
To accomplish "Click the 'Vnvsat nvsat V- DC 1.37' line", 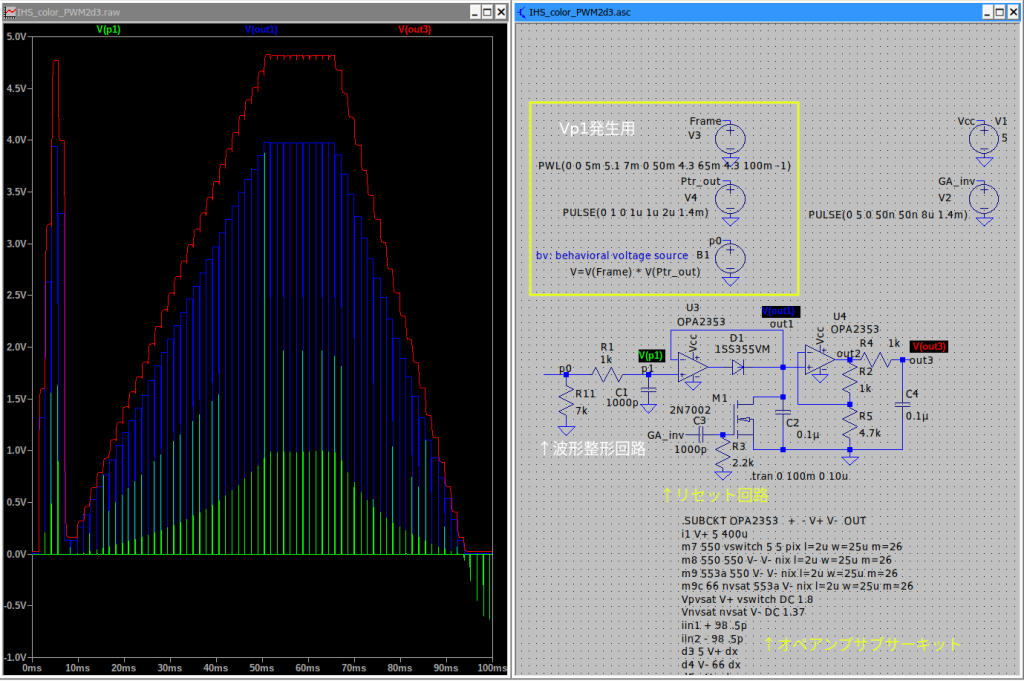I will point(742,612).
